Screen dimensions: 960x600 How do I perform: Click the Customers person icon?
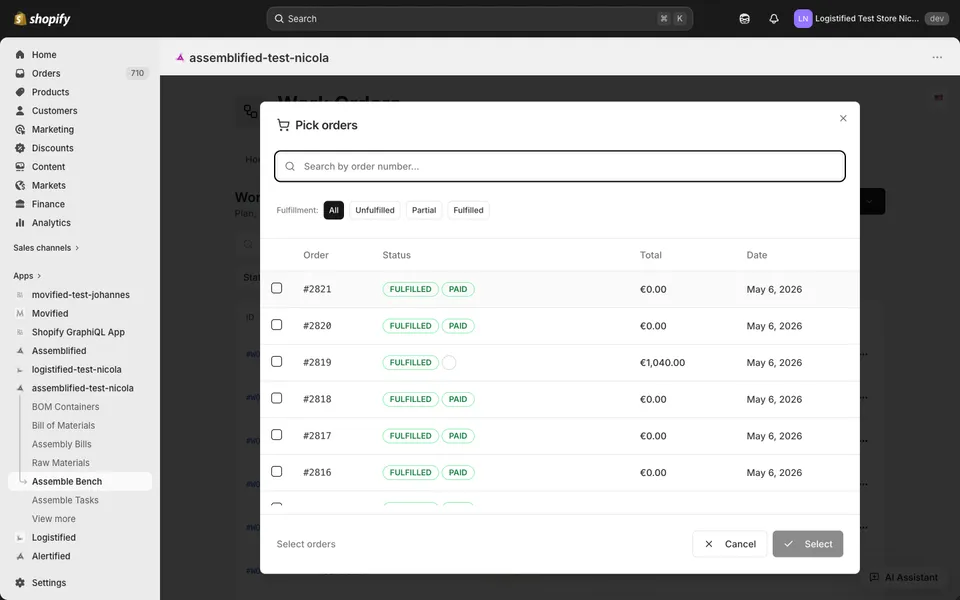click(20, 111)
